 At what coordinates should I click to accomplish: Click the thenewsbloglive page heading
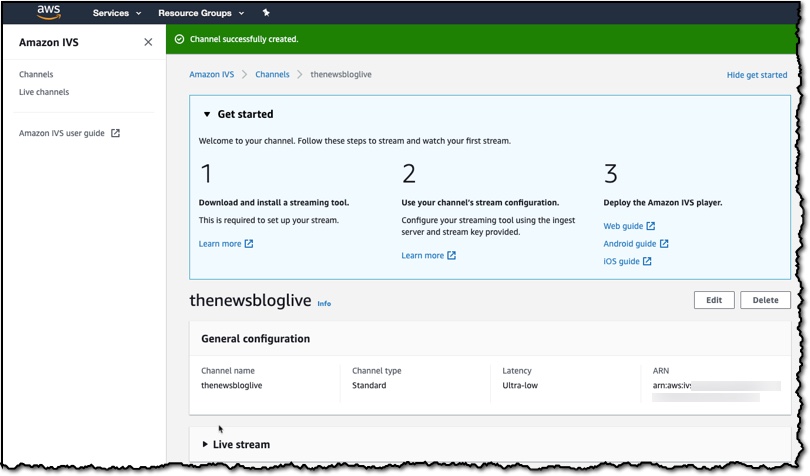[x=250, y=300]
